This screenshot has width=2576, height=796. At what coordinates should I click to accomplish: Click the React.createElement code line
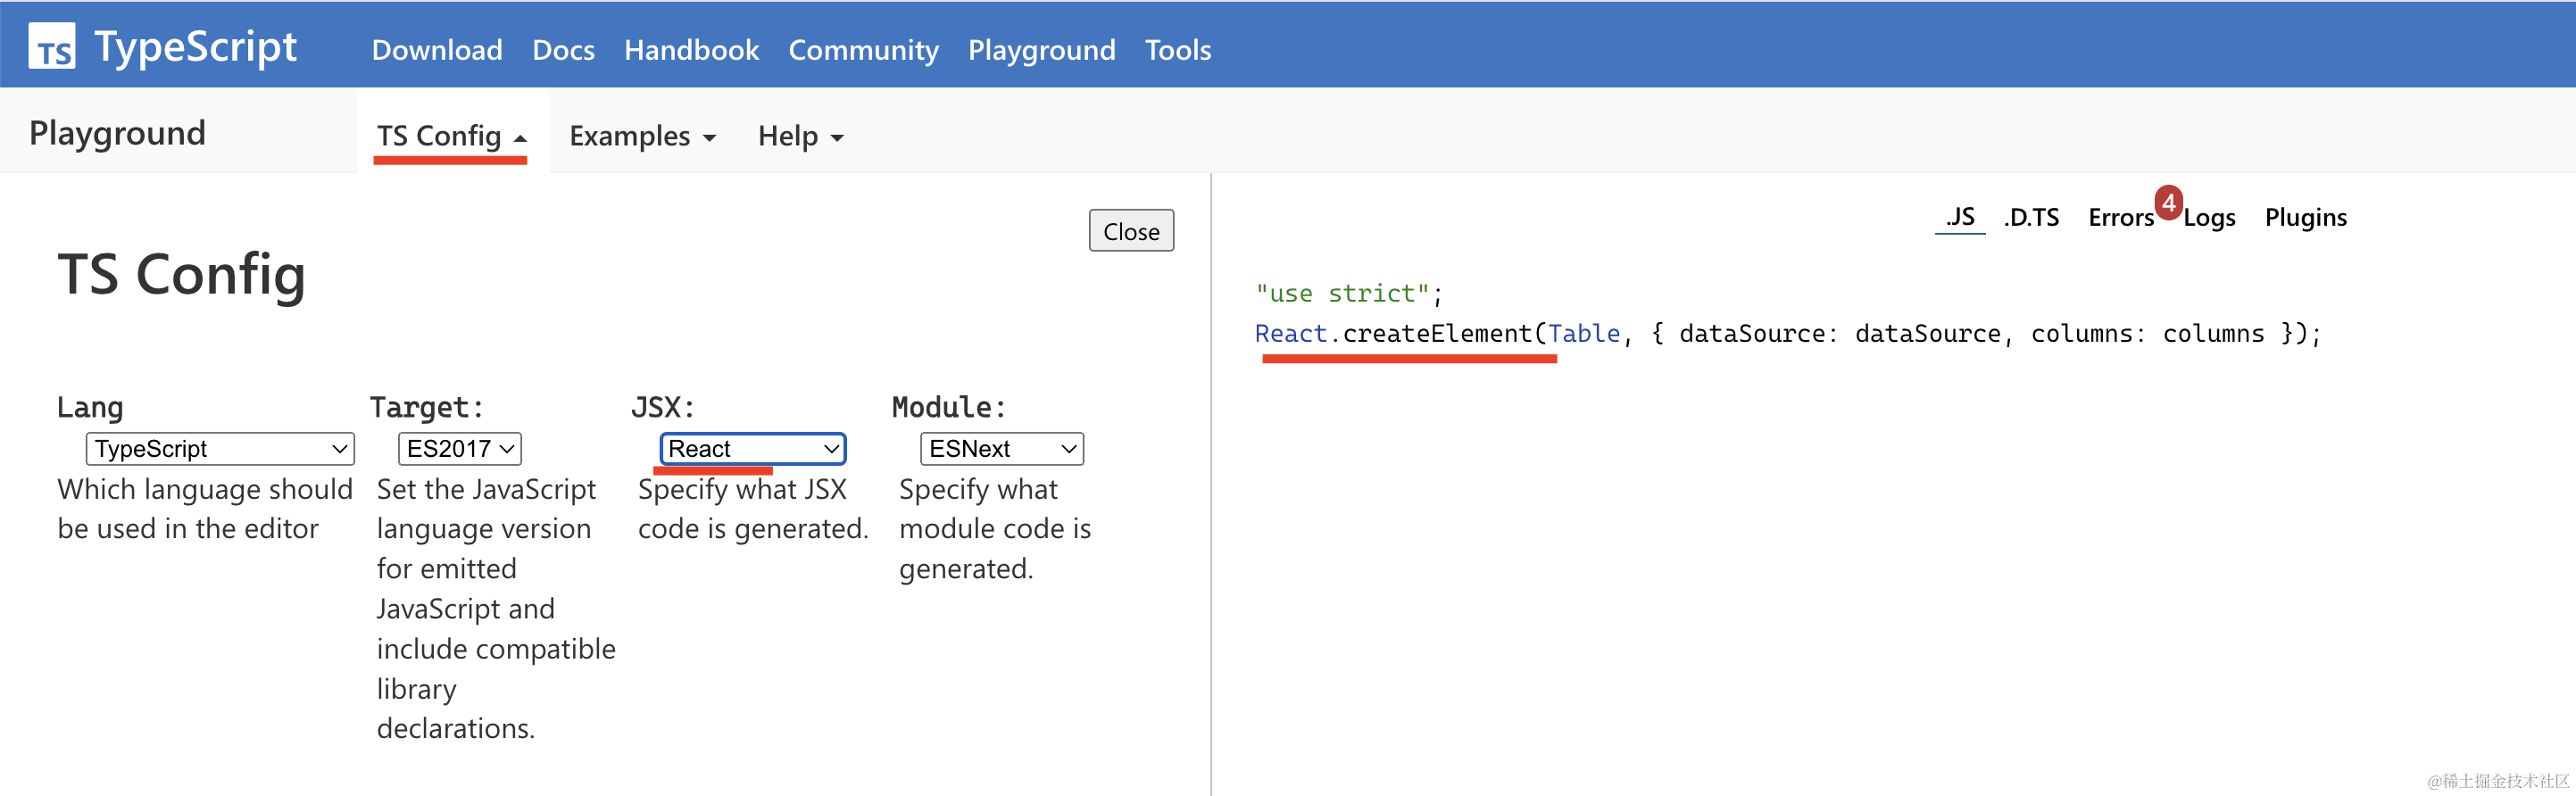[1788, 334]
